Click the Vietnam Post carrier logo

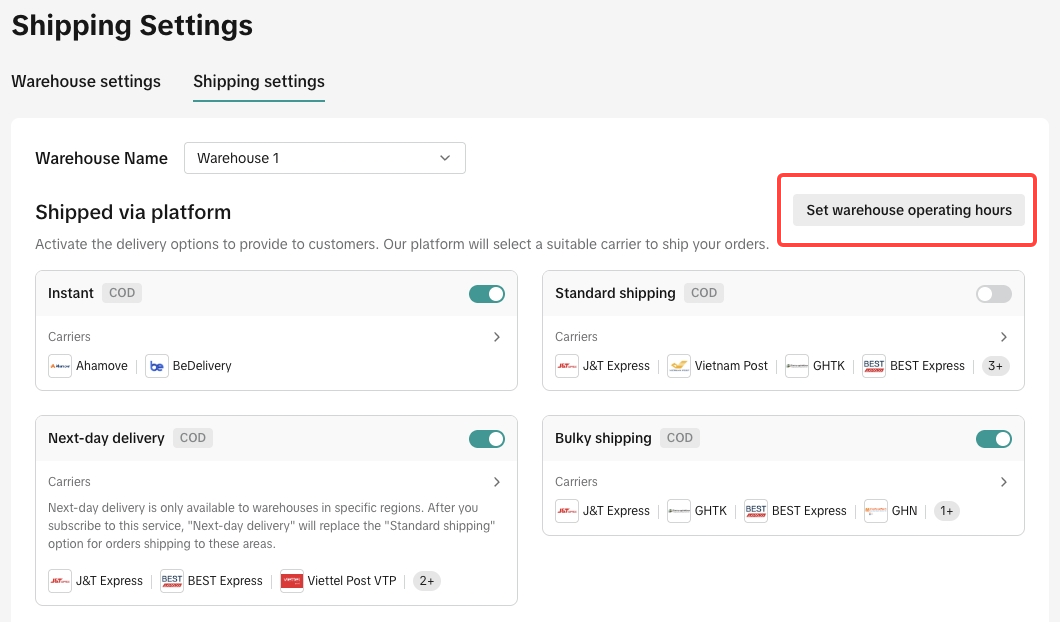pos(679,366)
